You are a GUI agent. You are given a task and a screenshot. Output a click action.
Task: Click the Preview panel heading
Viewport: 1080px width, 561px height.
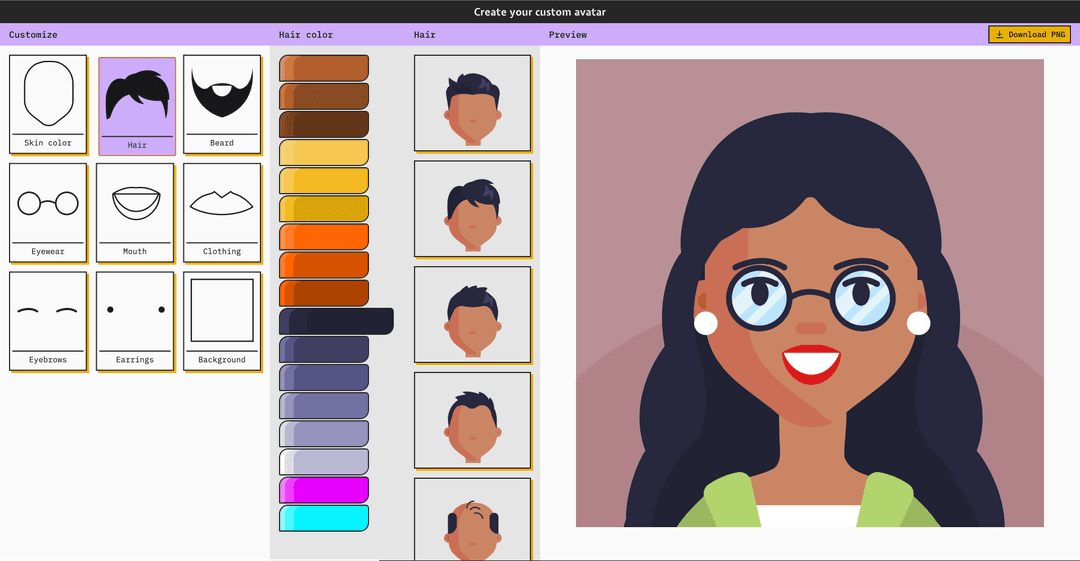[568, 34]
